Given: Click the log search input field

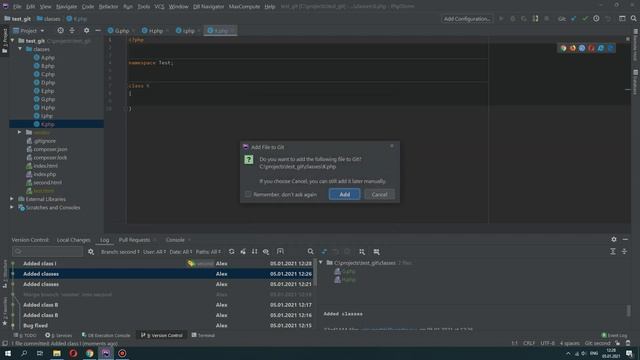Looking at the screenshot, I should click(x=47, y=252).
